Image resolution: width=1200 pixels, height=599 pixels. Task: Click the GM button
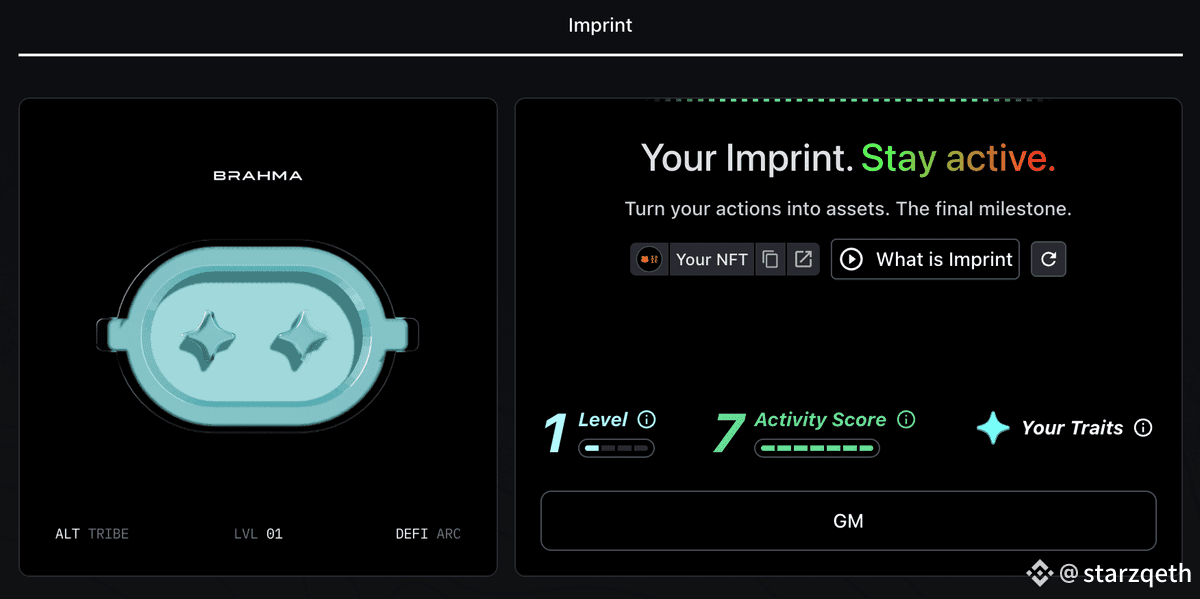[848, 521]
